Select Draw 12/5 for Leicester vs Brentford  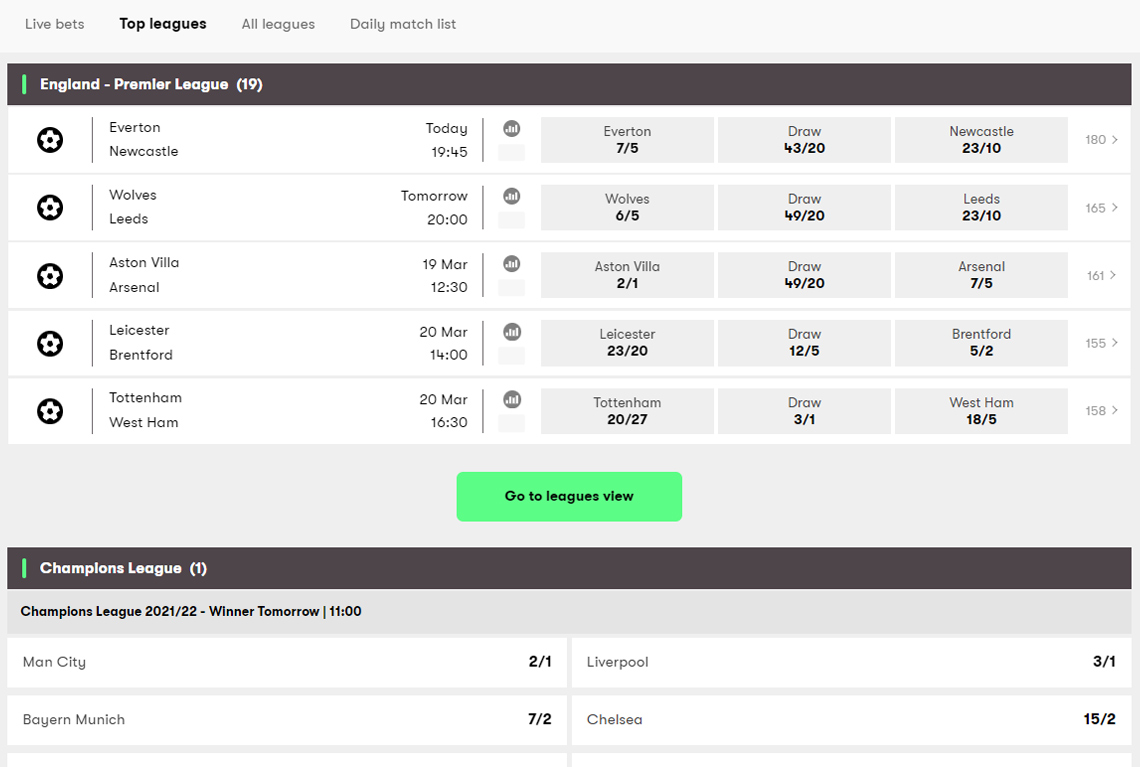click(x=804, y=342)
